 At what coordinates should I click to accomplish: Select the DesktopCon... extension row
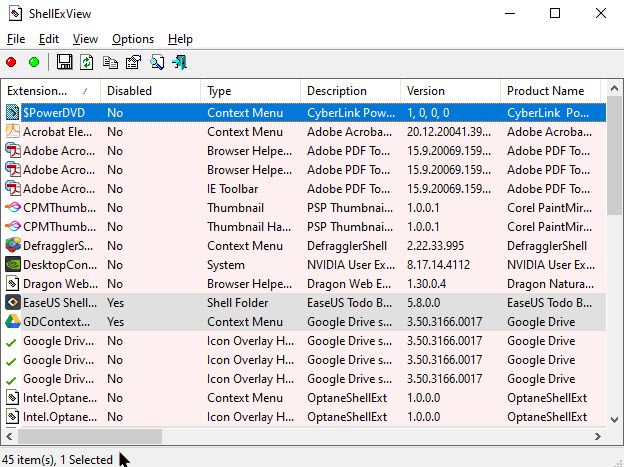pyautogui.click(x=305, y=265)
